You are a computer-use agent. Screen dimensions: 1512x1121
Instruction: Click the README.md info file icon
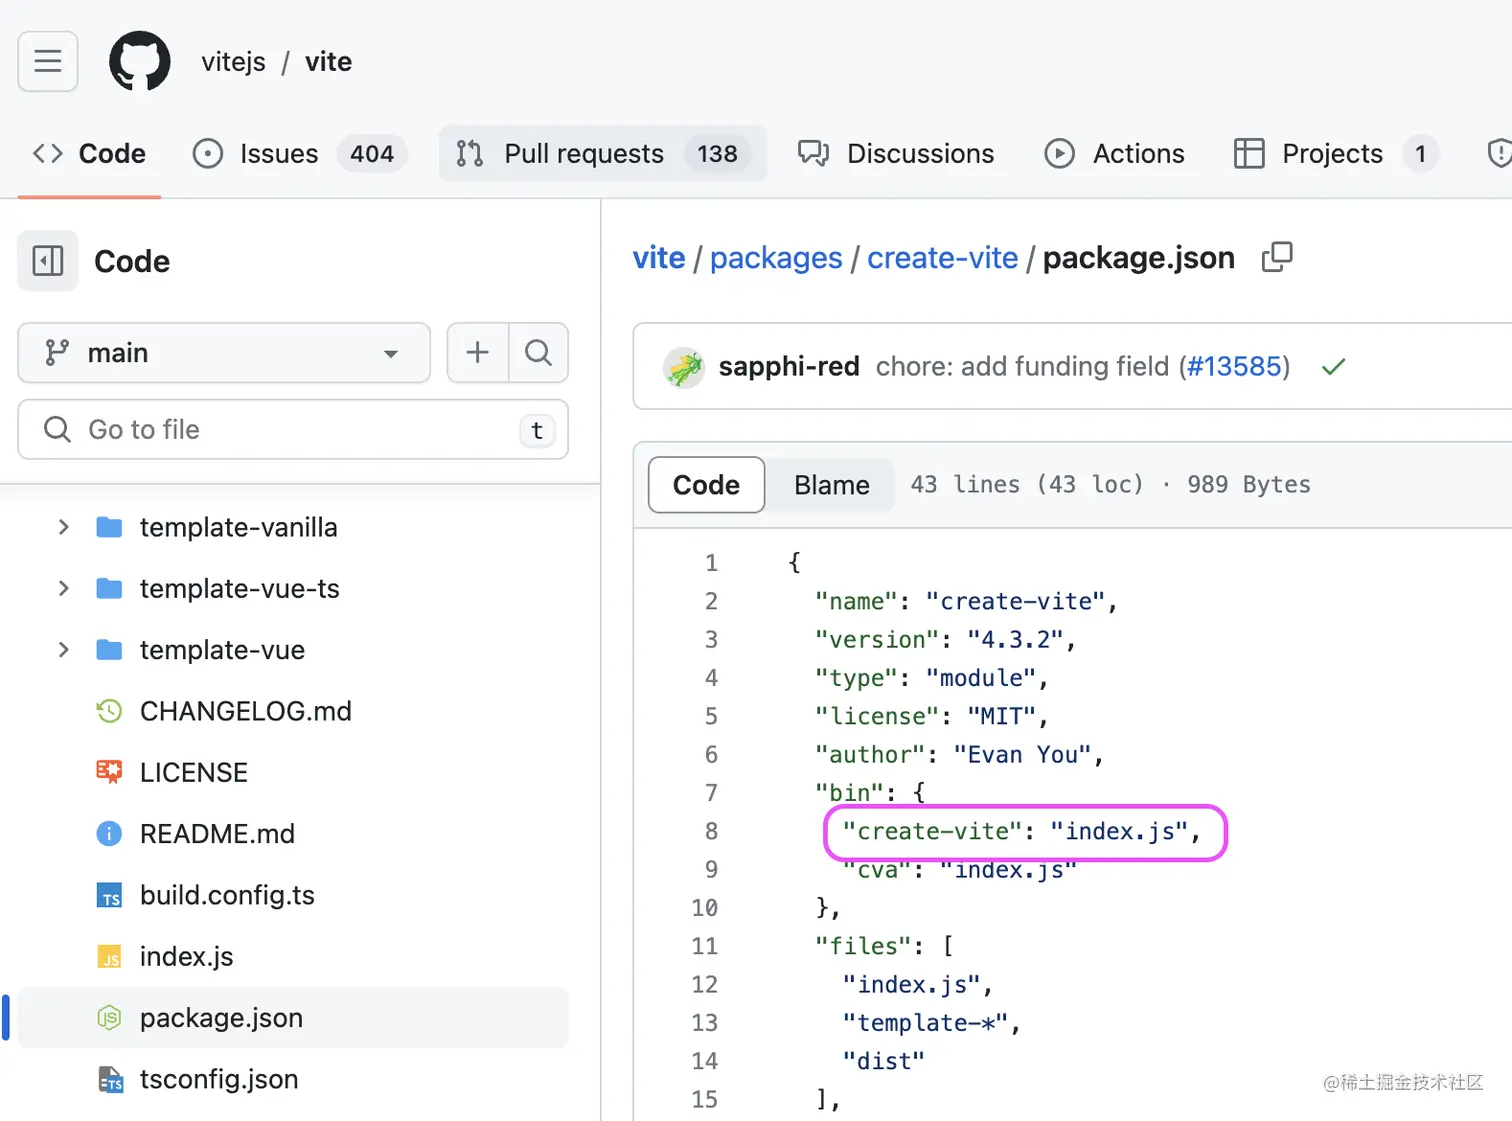(109, 834)
